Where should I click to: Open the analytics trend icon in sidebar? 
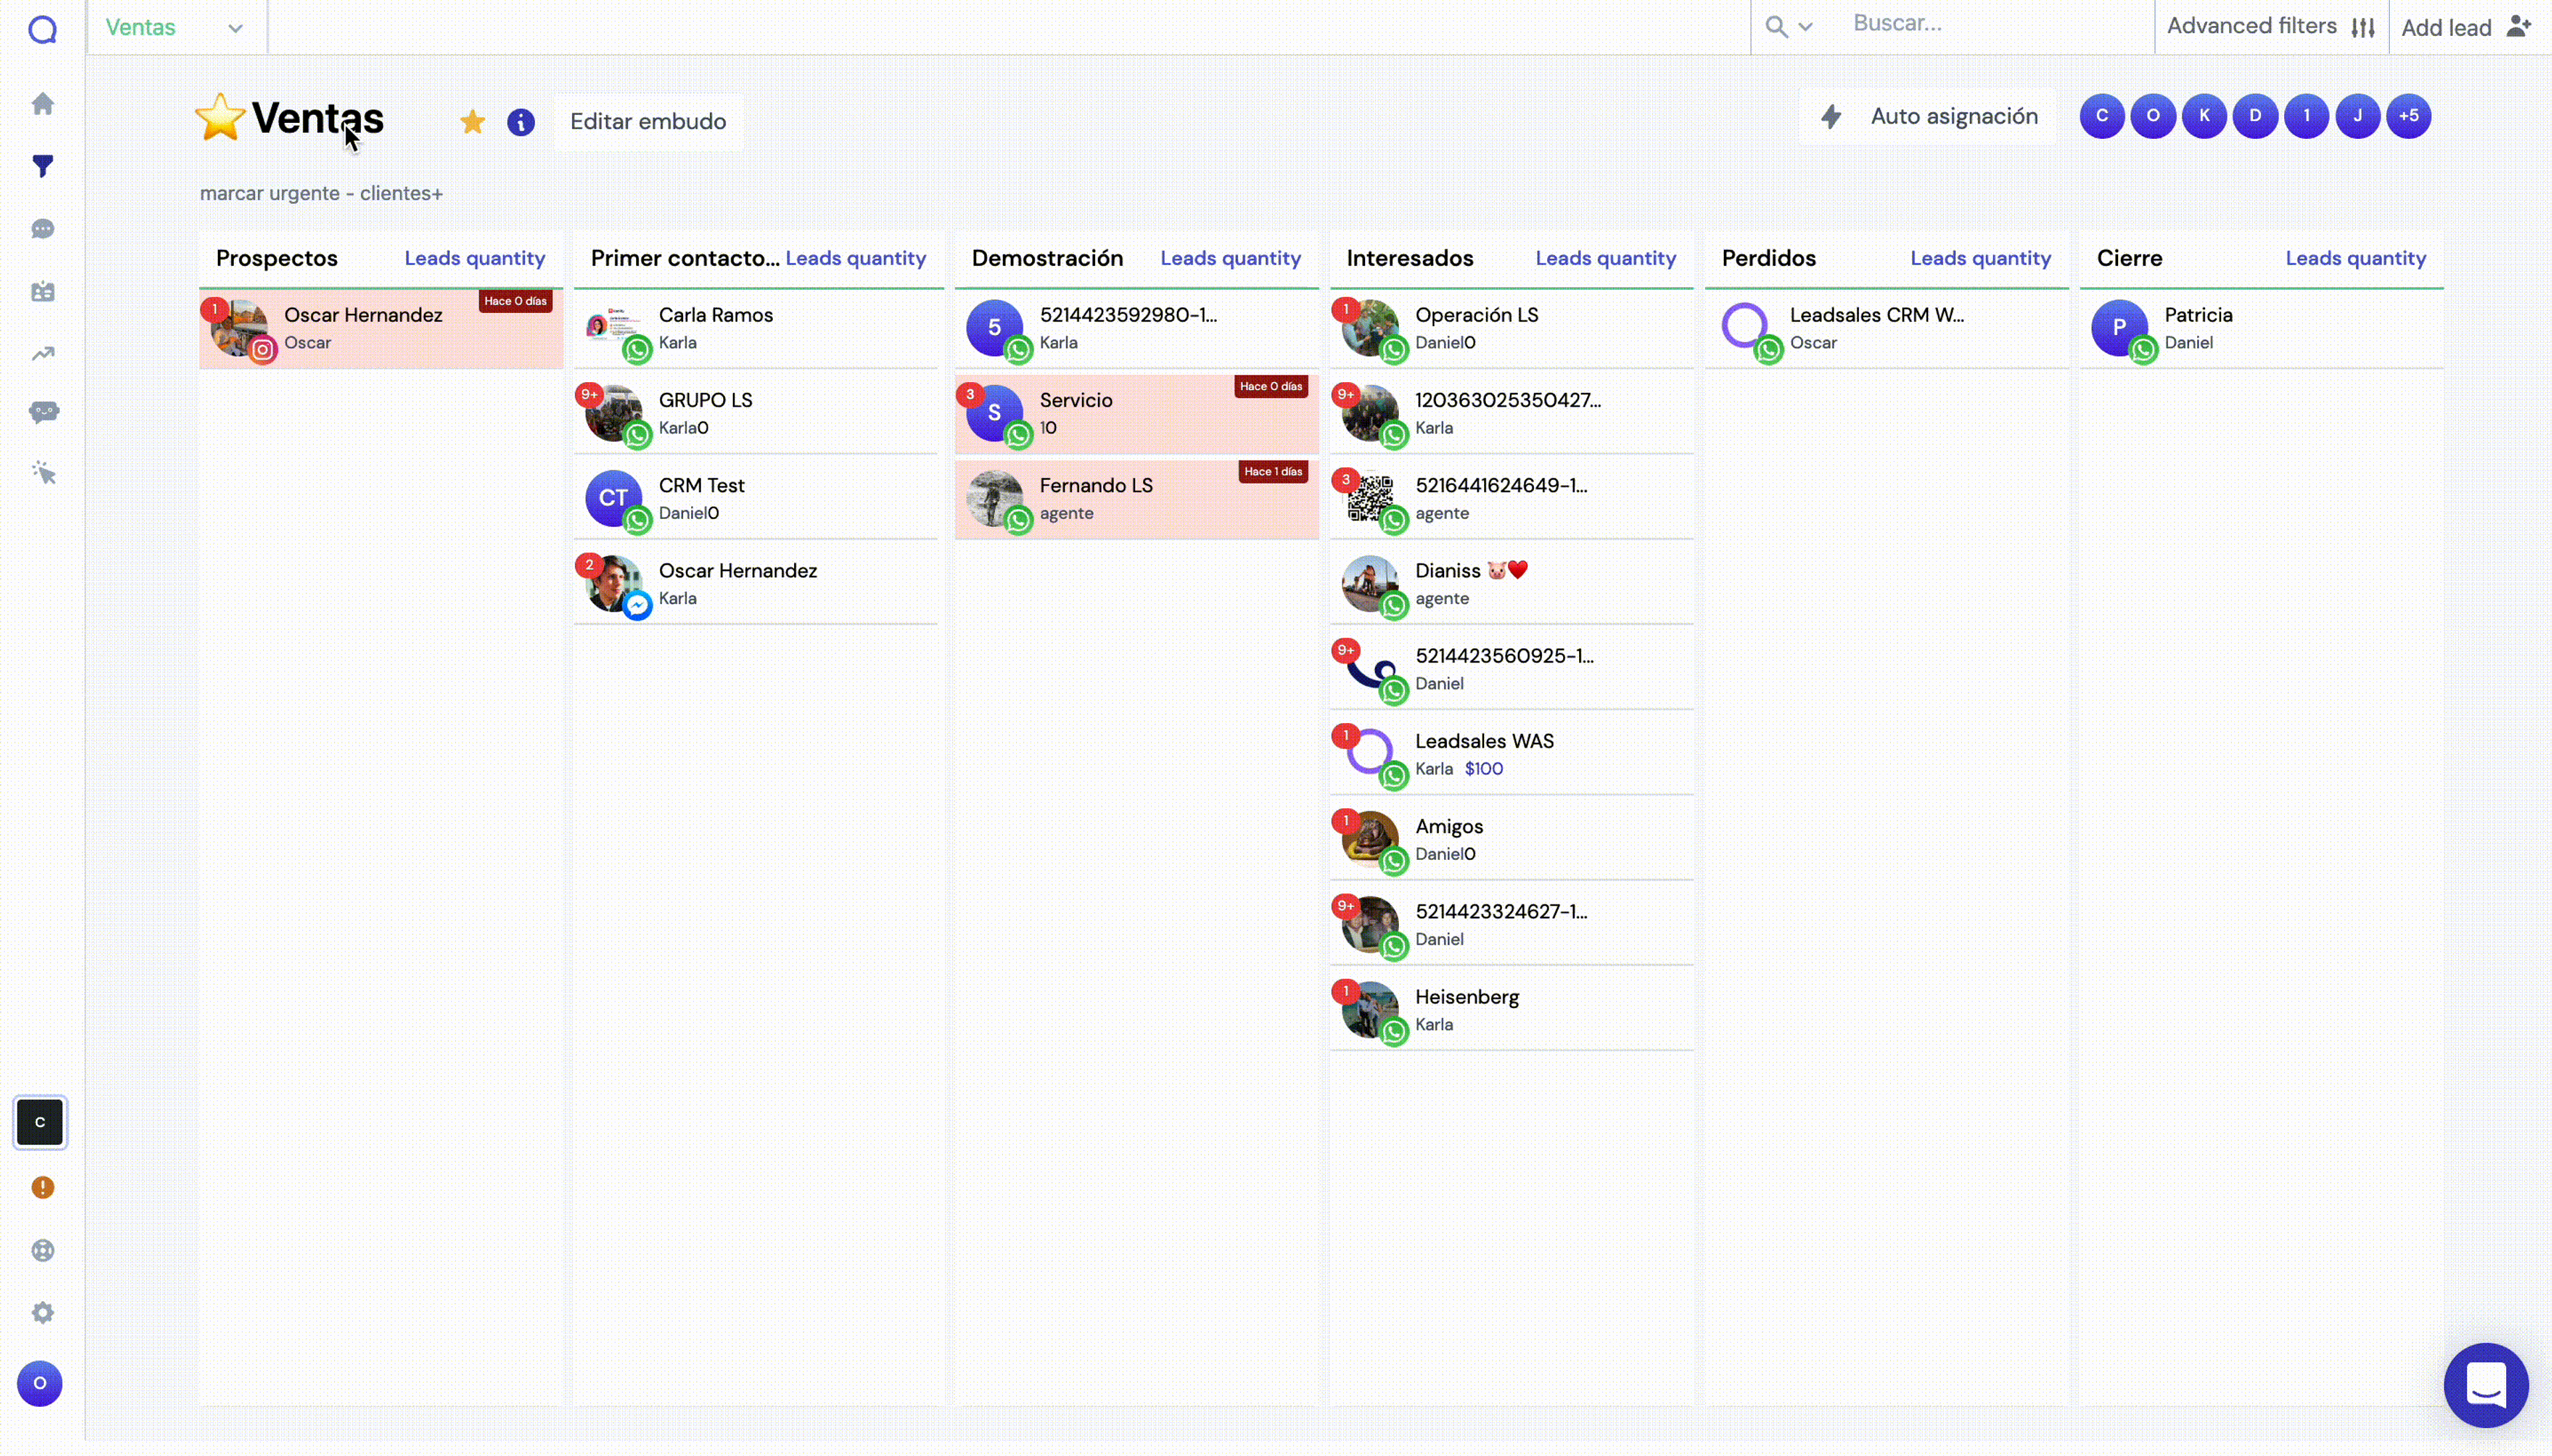click(42, 354)
